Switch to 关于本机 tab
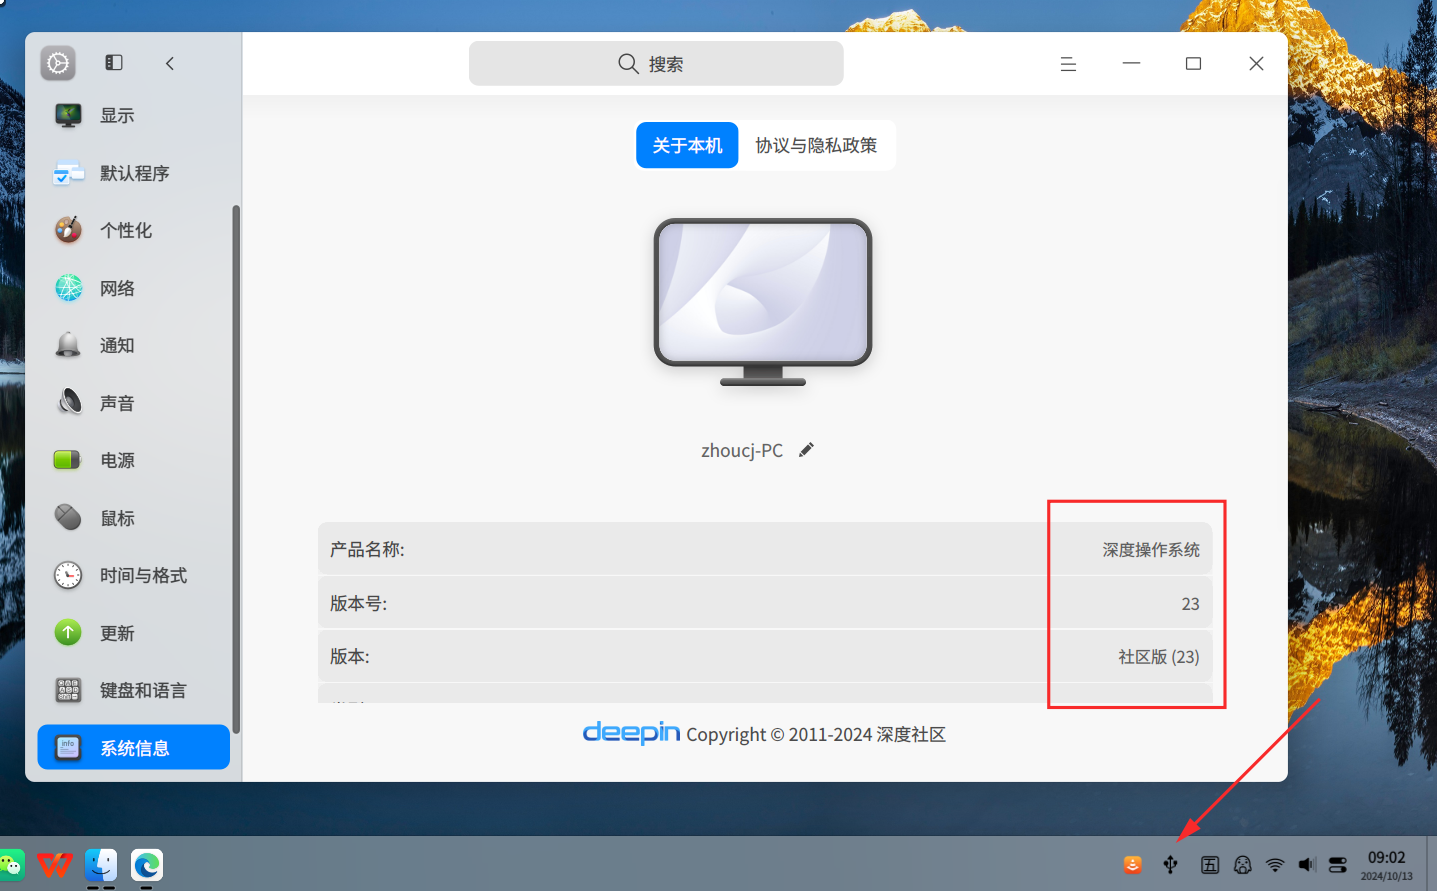This screenshot has height=891, width=1437. (x=687, y=145)
